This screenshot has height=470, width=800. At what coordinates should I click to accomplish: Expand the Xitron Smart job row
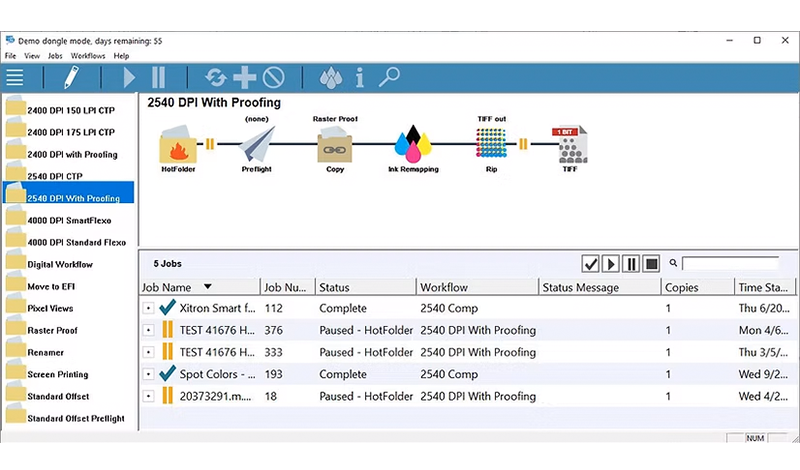point(148,308)
